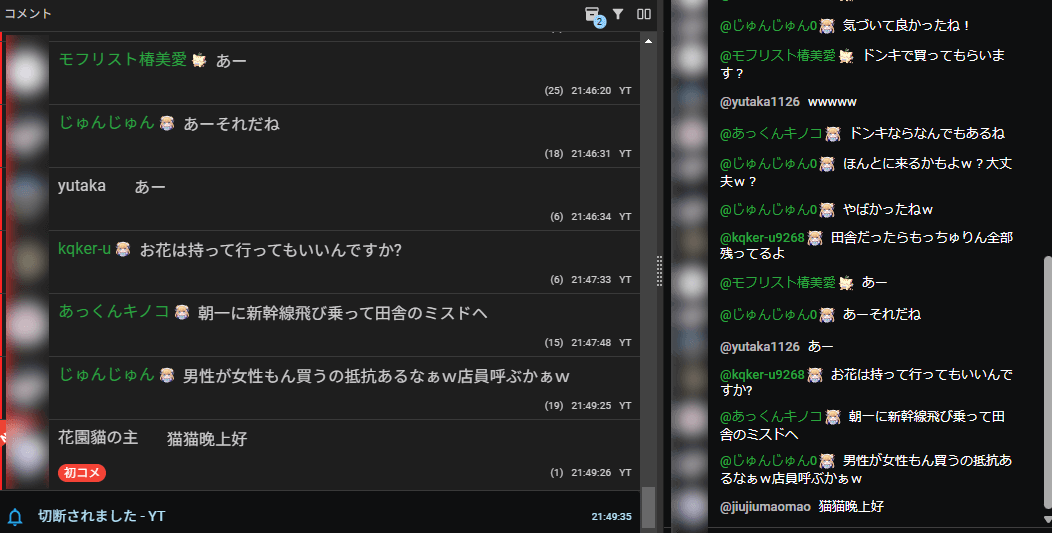Click badge beside @じゅんじゅん0 やばかったねw message
Image resolution: width=1052 pixels, height=533 pixels.
(x=827, y=209)
